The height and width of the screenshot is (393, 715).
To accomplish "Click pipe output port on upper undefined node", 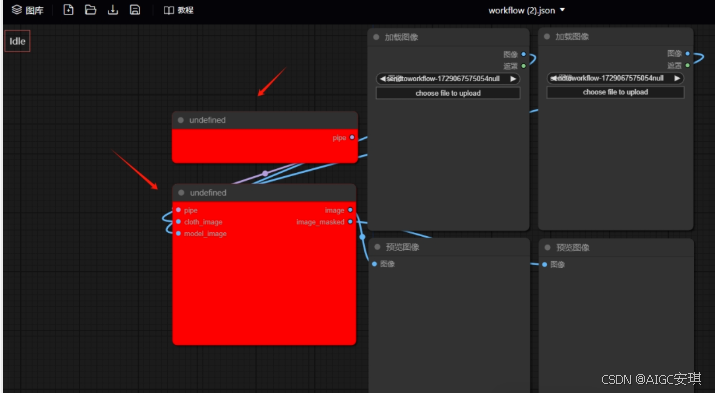I will pyautogui.click(x=352, y=137).
